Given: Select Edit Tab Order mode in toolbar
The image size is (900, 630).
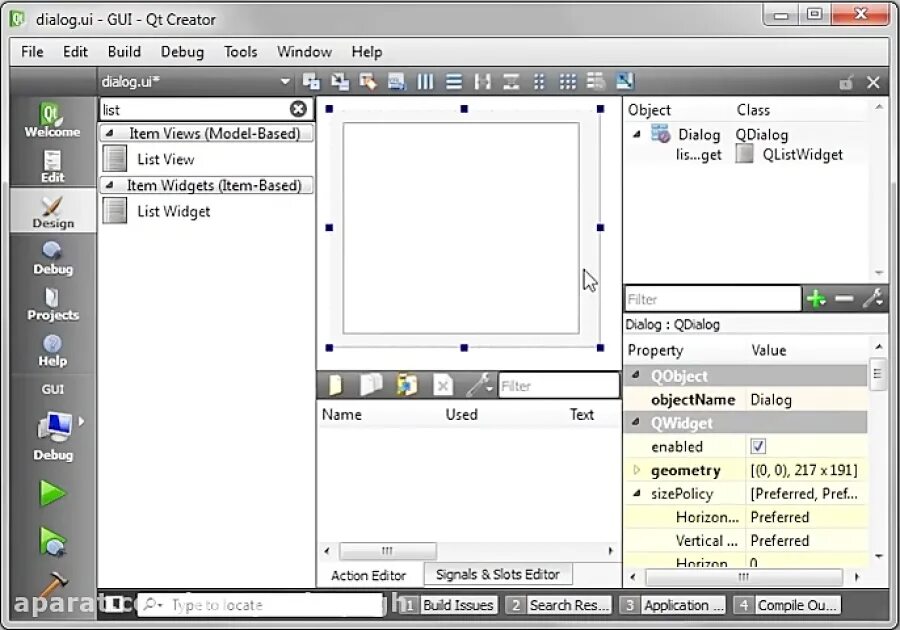Looking at the screenshot, I should [397, 81].
